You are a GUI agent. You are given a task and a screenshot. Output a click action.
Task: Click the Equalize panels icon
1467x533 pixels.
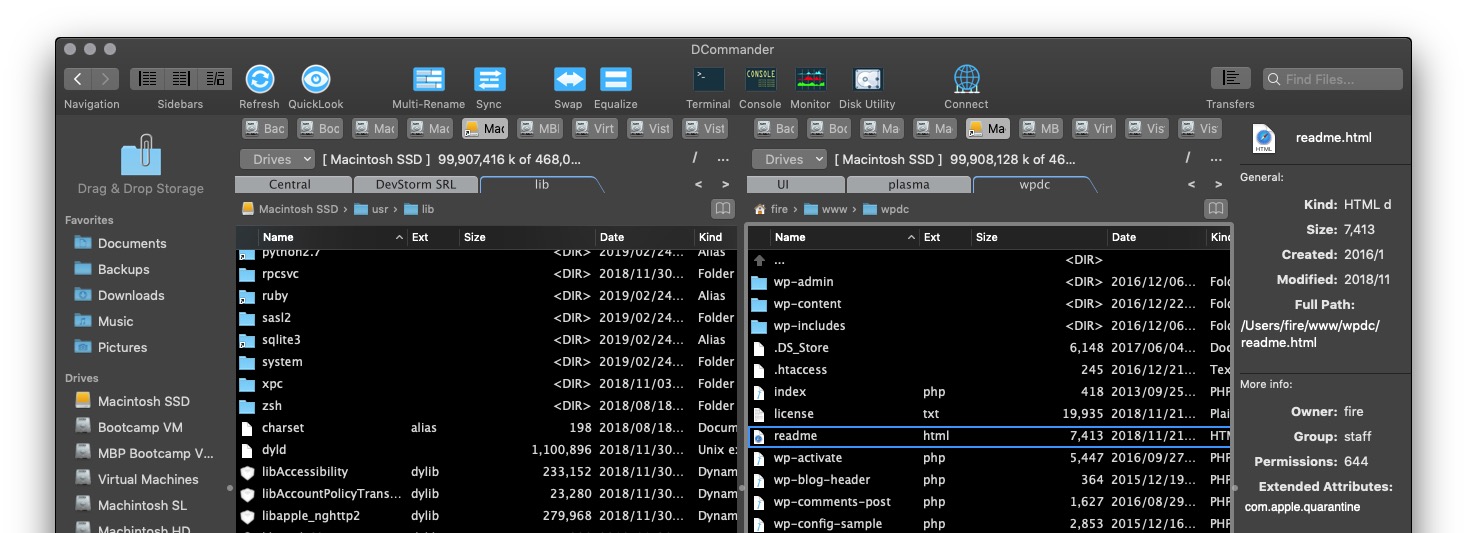pos(615,80)
